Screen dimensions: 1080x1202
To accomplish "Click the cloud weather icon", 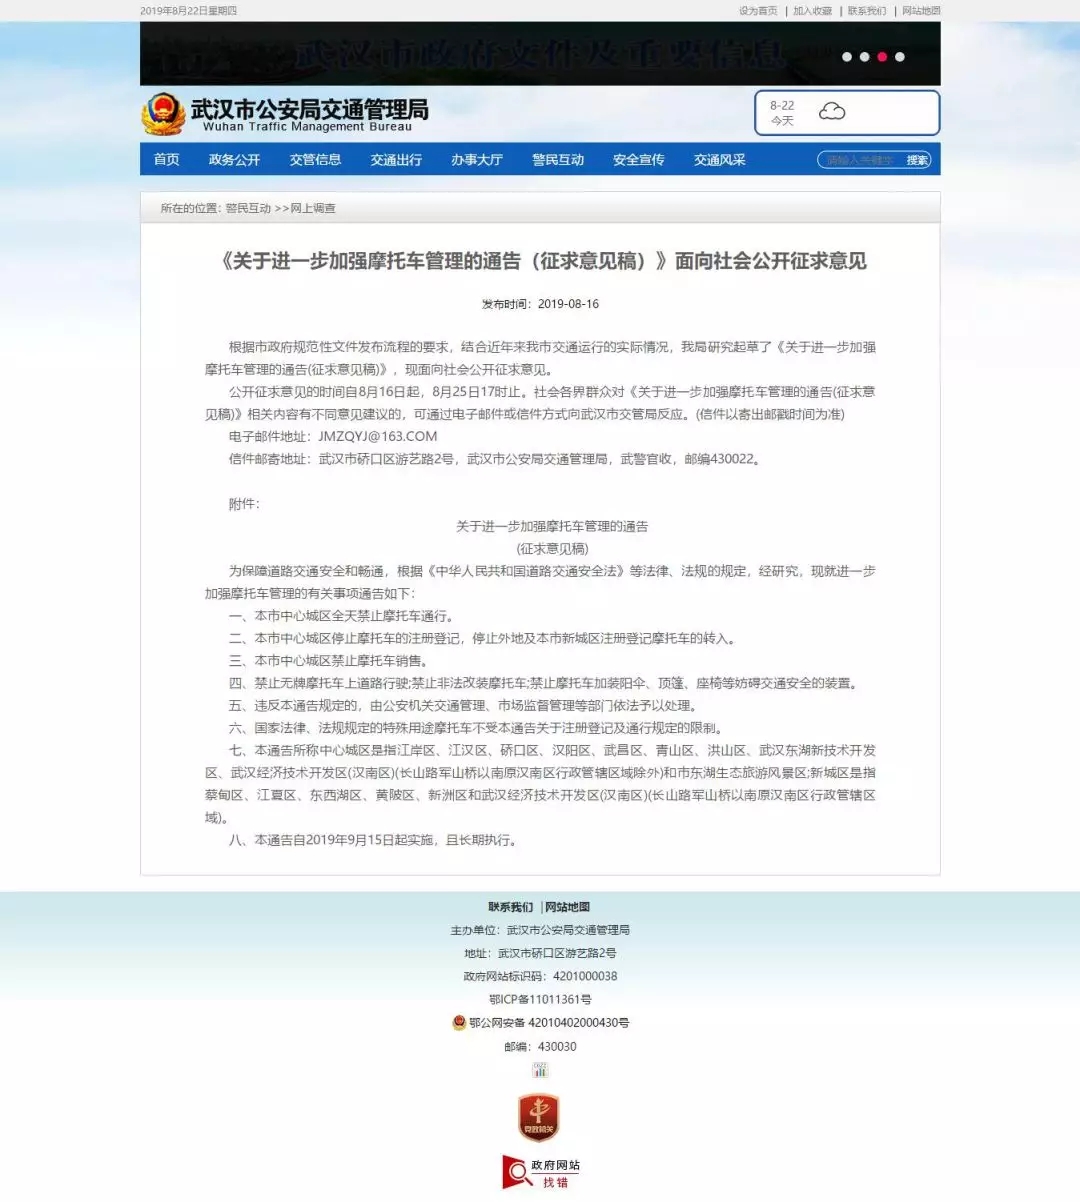I will tap(832, 111).
